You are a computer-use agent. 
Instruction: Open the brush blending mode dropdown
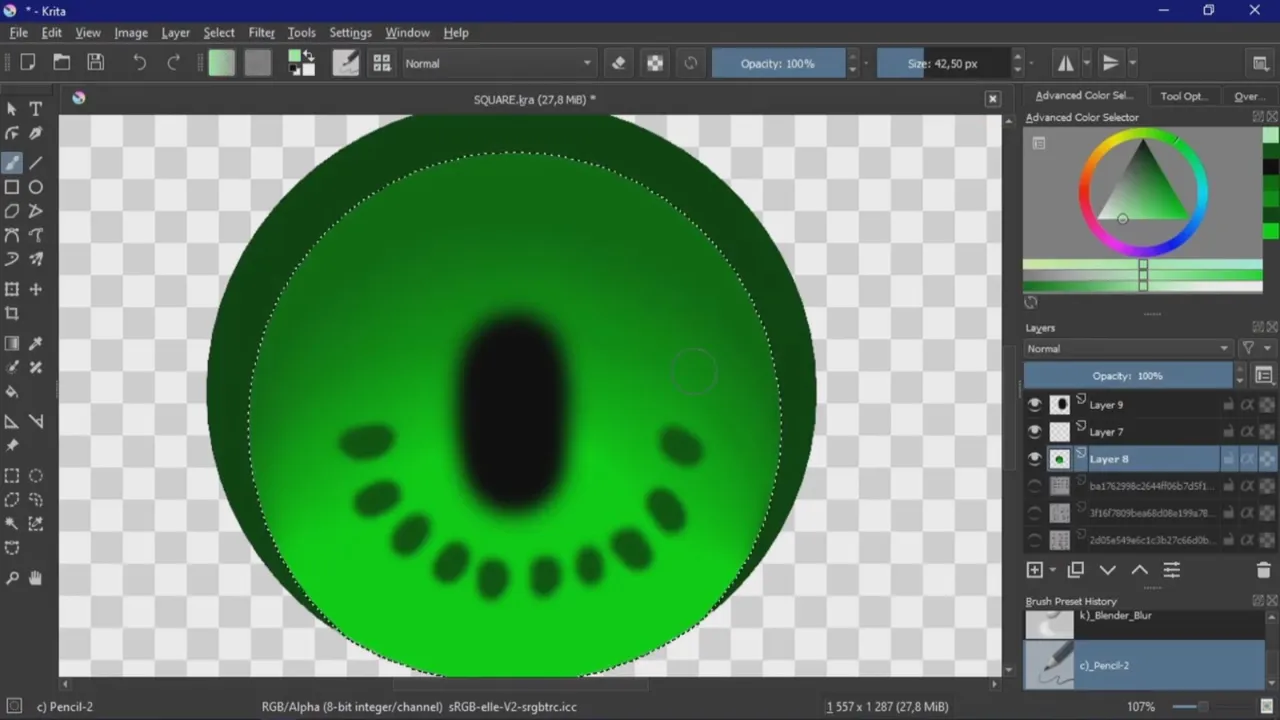point(498,63)
